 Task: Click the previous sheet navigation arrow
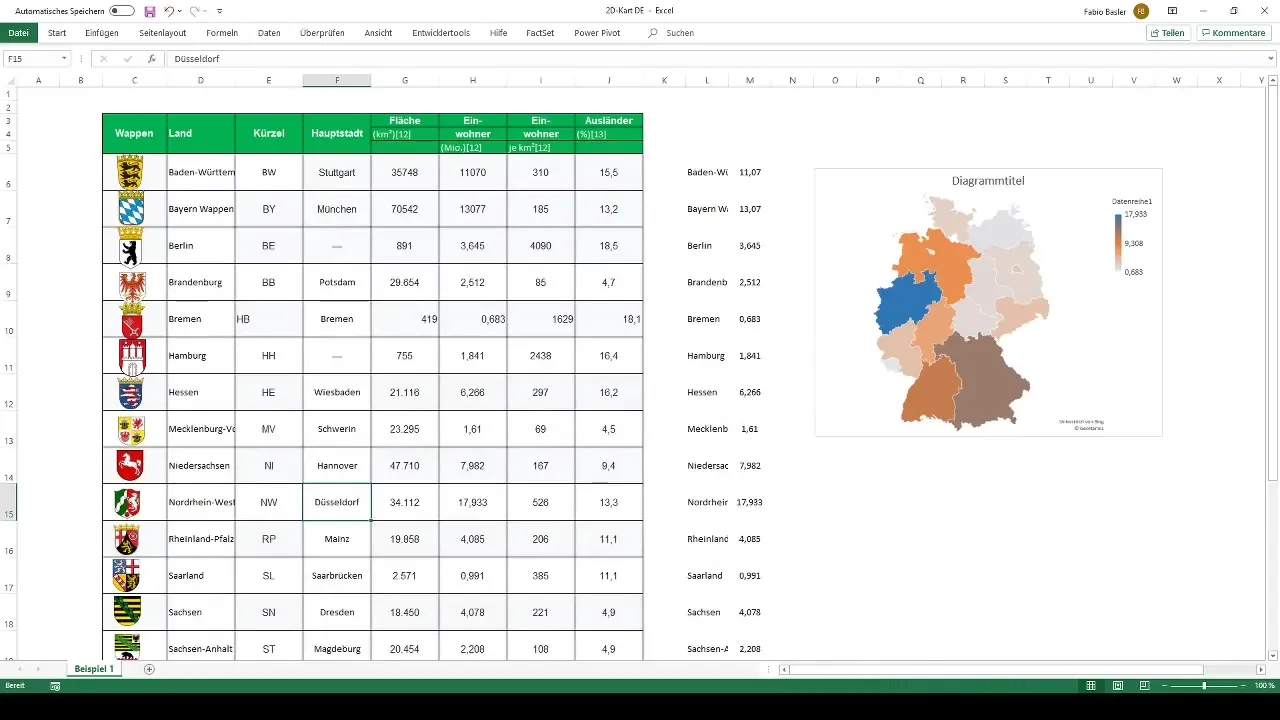tap(20, 669)
